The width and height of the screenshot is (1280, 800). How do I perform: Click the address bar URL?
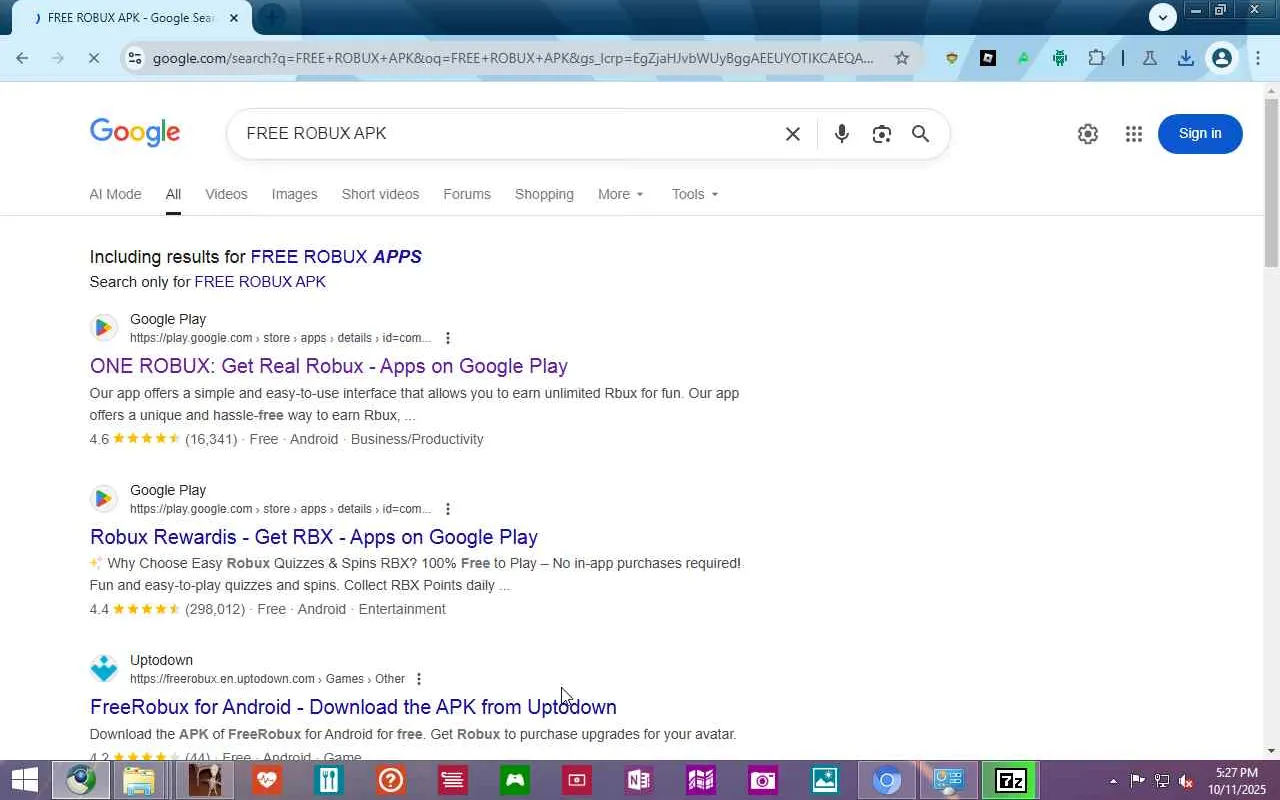513,58
